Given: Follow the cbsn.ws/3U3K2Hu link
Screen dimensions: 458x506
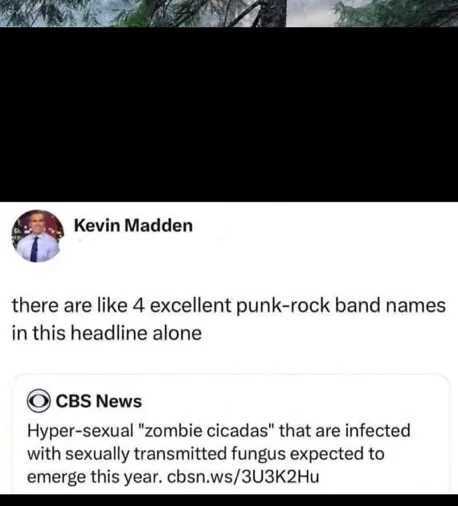Looking at the screenshot, I should [243, 477].
